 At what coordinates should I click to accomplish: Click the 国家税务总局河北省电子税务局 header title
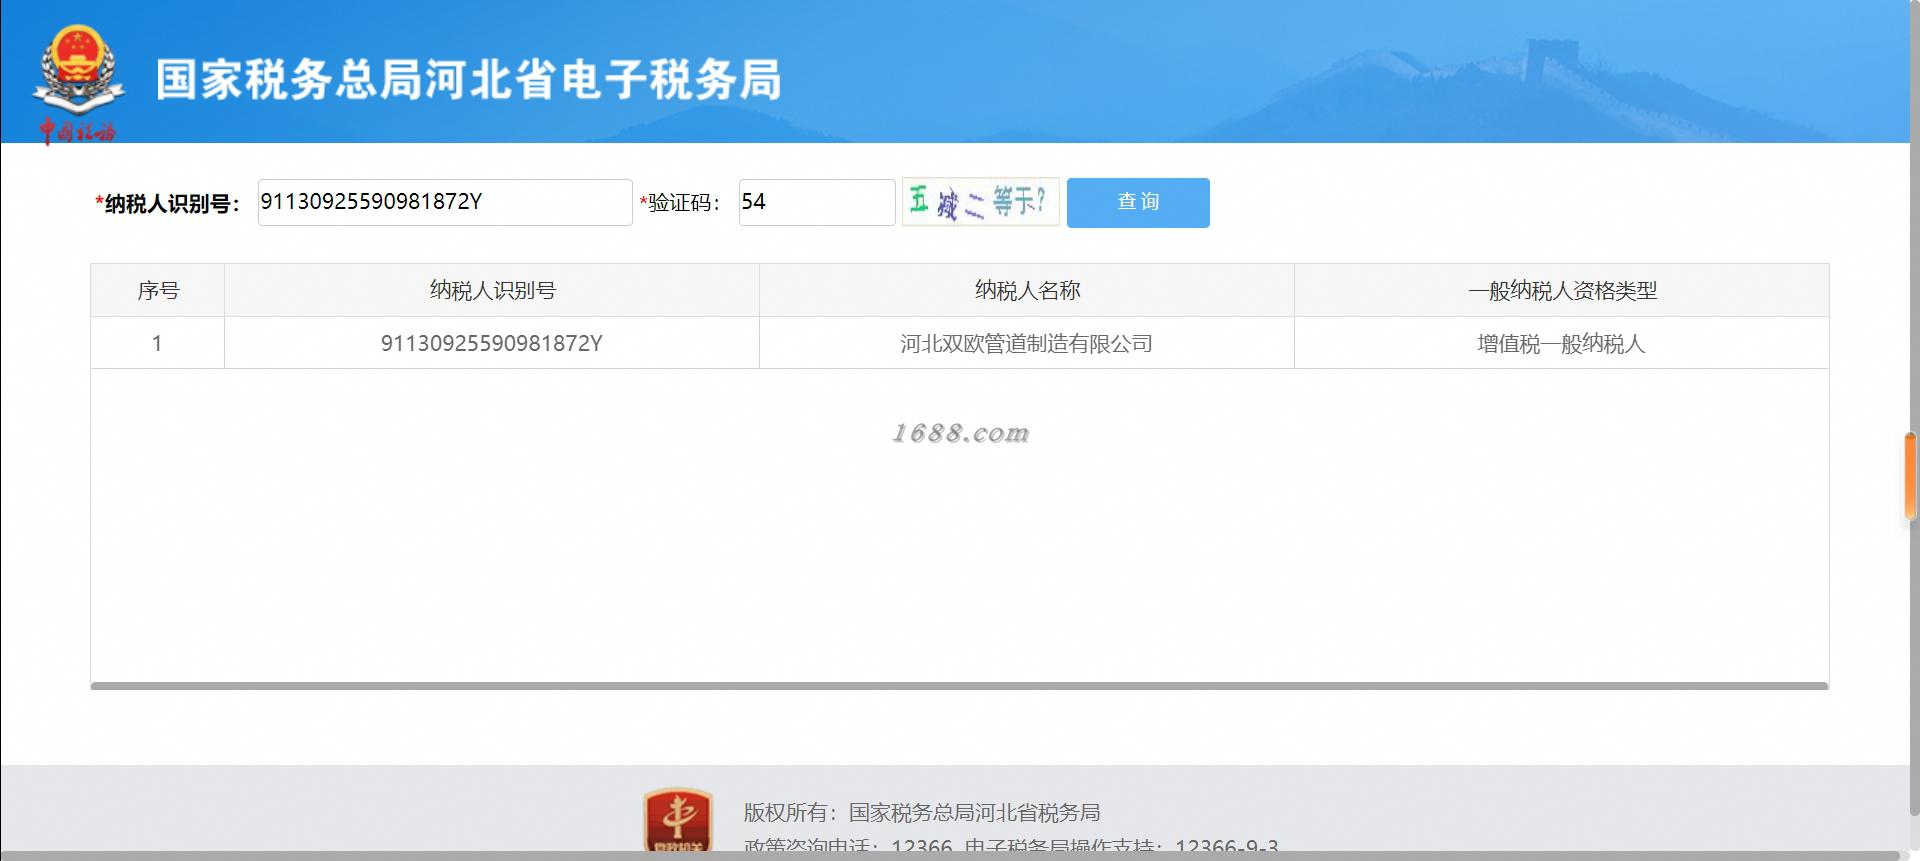pos(468,80)
